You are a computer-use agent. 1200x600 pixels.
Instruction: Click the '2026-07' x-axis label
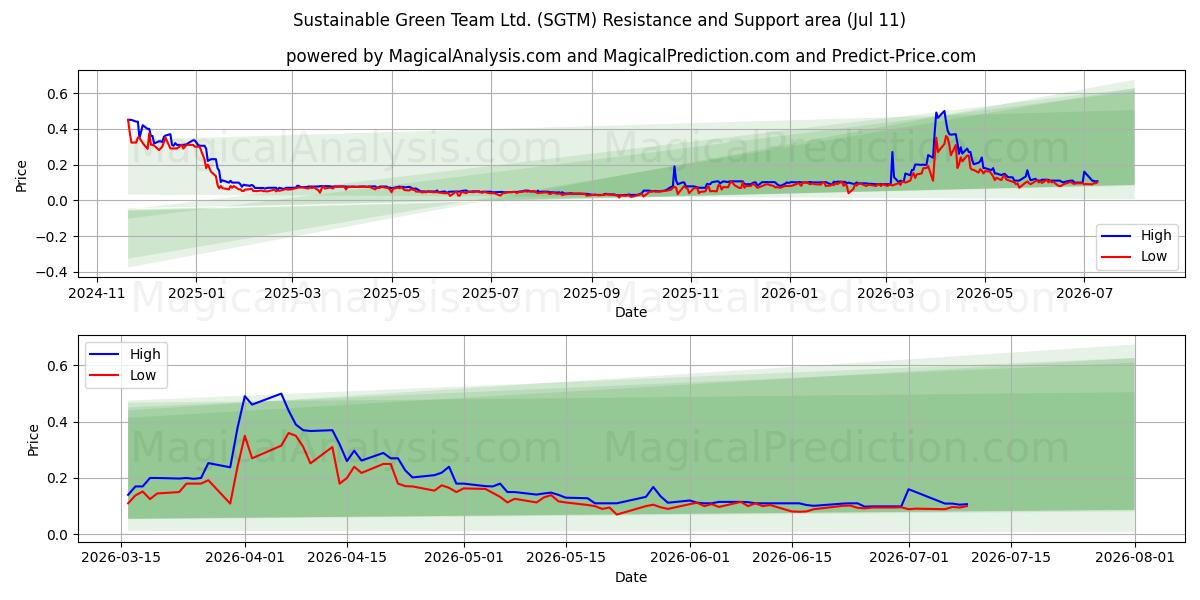point(1084,294)
